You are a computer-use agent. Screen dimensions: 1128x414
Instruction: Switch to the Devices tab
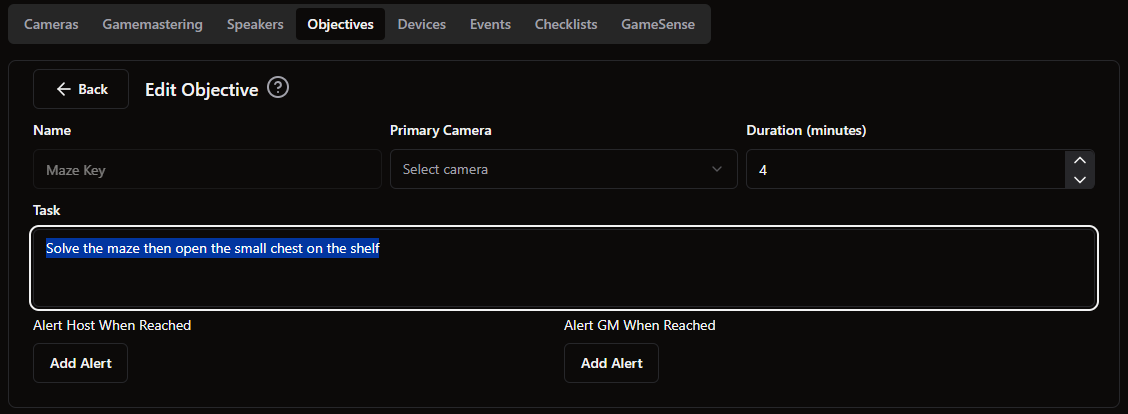[x=422, y=24]
